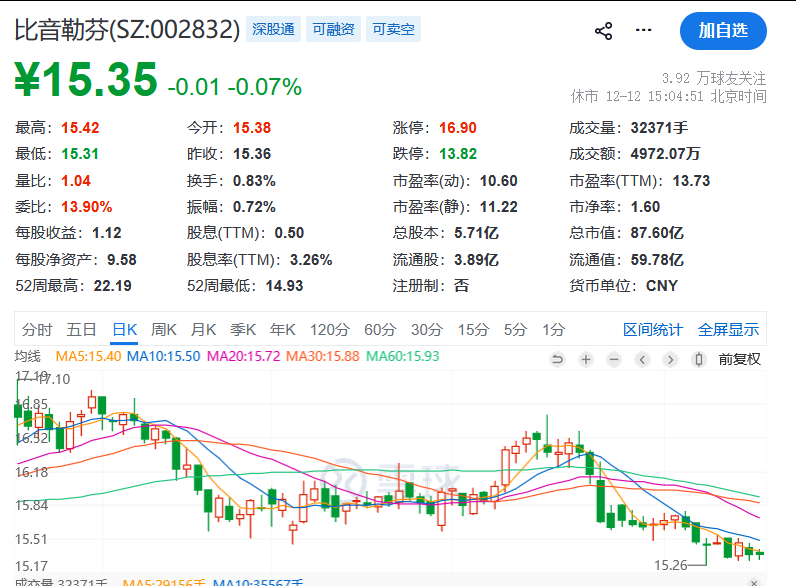Switch to the 分时 chart tab

pyautogui.click(x=37, y=330)
